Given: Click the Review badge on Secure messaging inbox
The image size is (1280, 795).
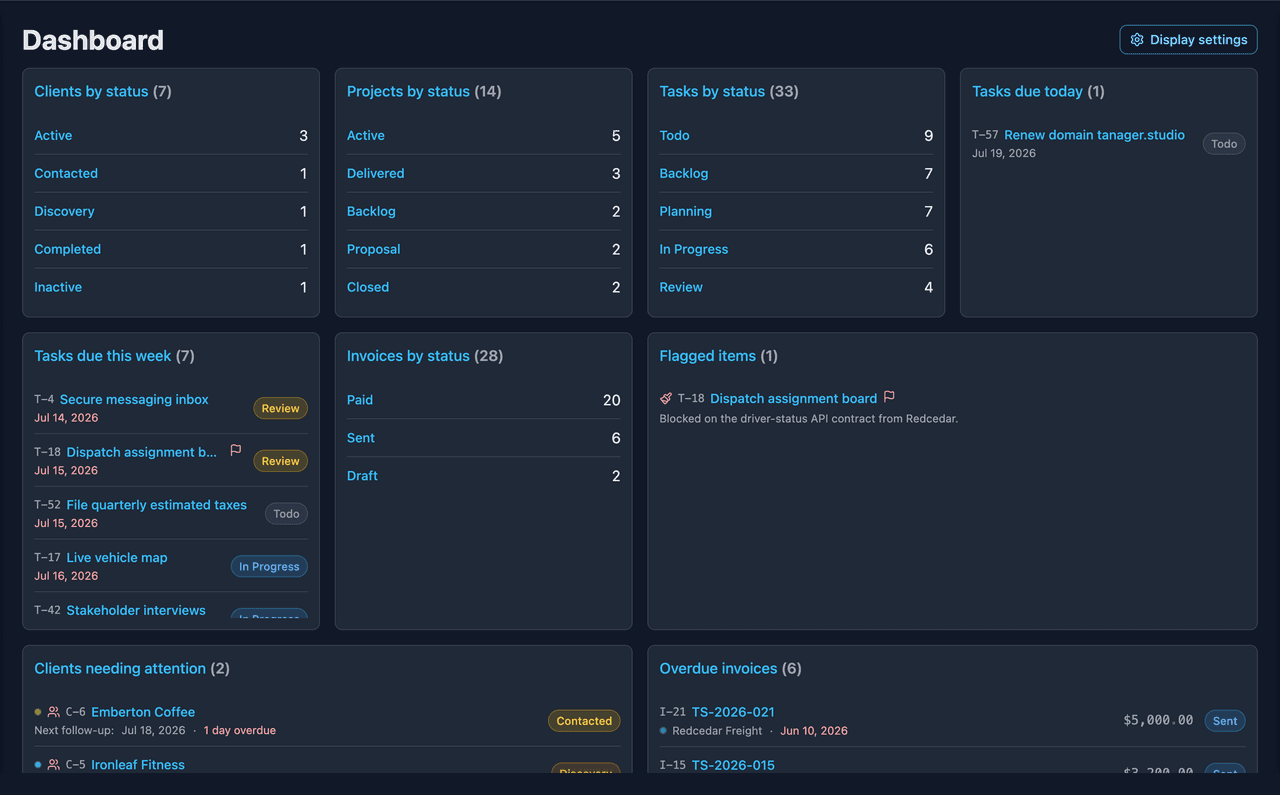Looking at the screenshot, I should 280,408.
